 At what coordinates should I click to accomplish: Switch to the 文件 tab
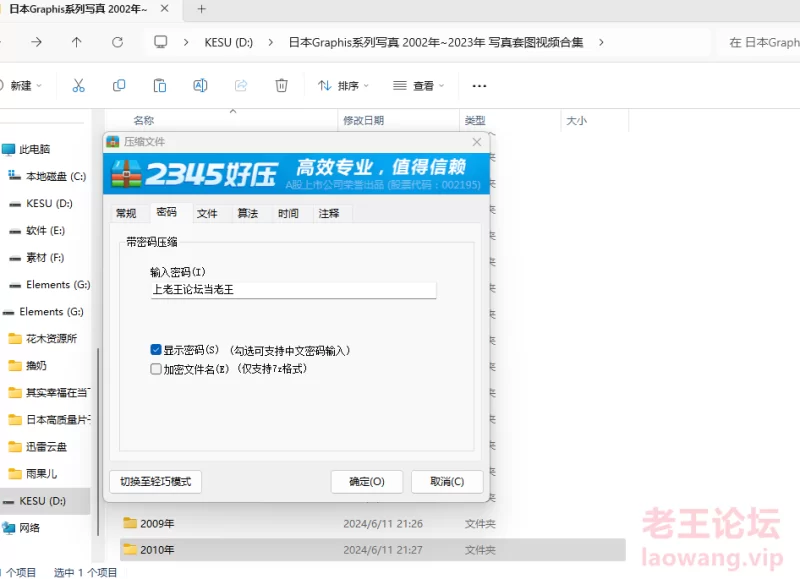[x=207, y=213]
